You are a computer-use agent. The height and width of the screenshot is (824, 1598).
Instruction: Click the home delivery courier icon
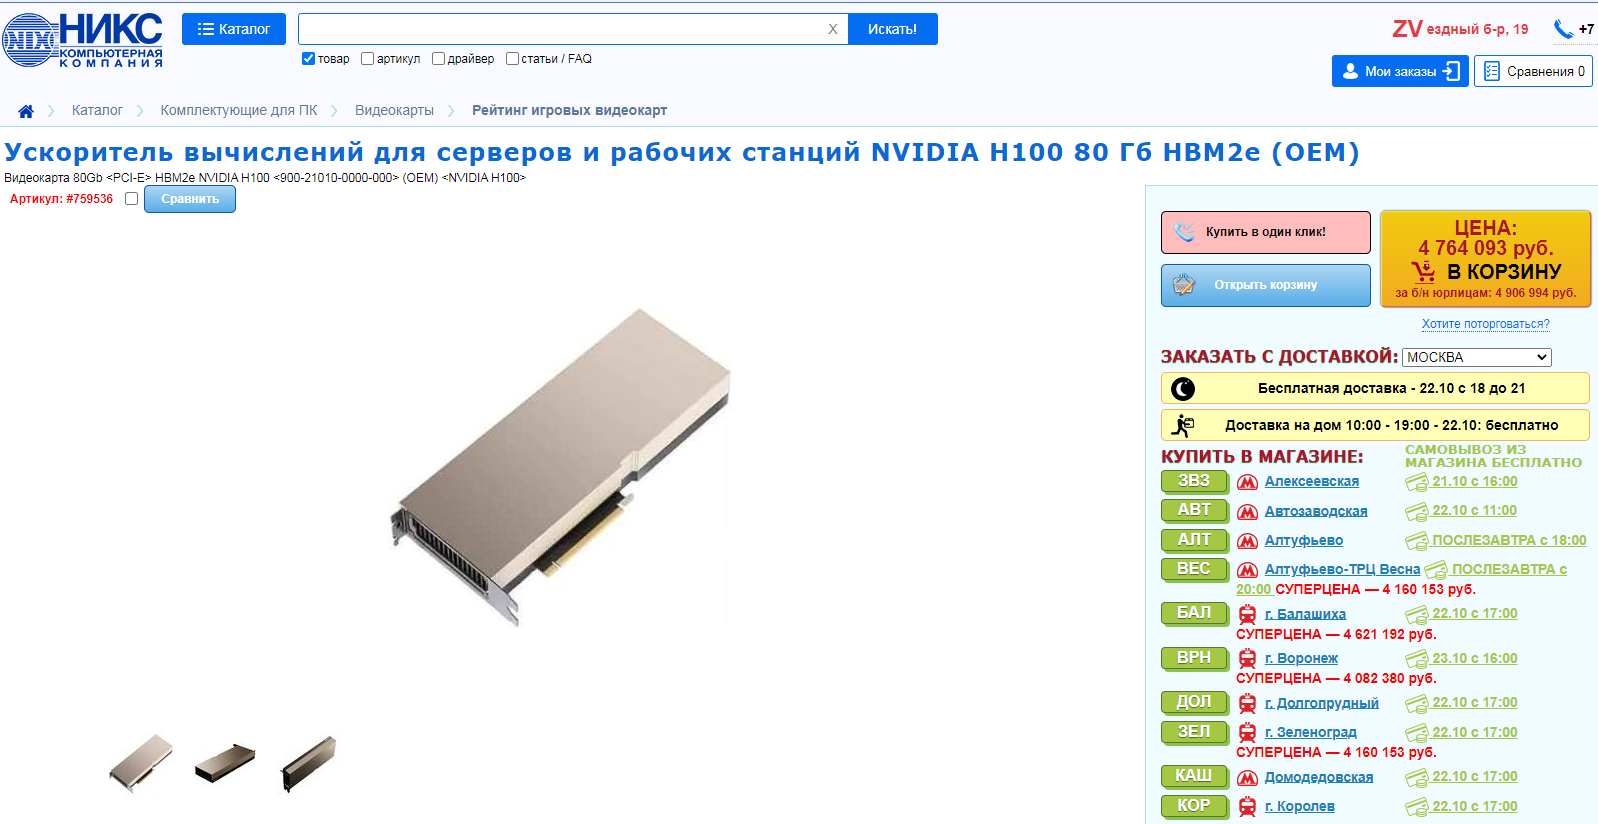pyautogui.click(x=1183, y=425)
